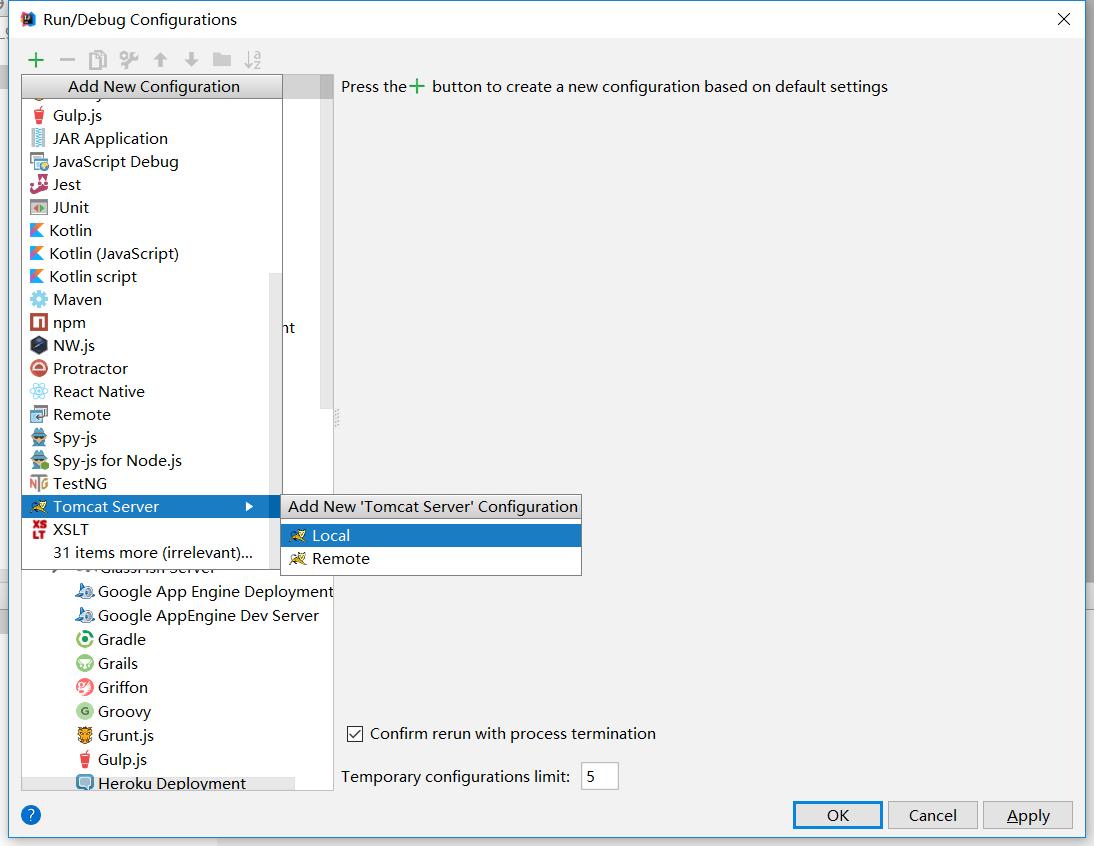
Task: Choose Kotlin script configuration
Action: coord(146,276)
